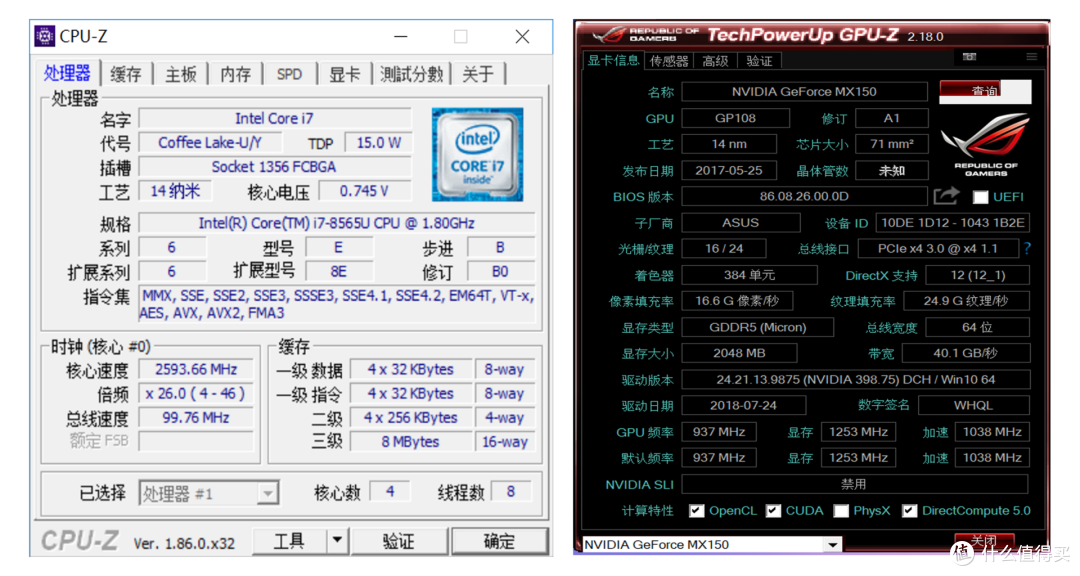
Task: Click the 显存大小 value 2048 MB
Action: click(739, 353)
